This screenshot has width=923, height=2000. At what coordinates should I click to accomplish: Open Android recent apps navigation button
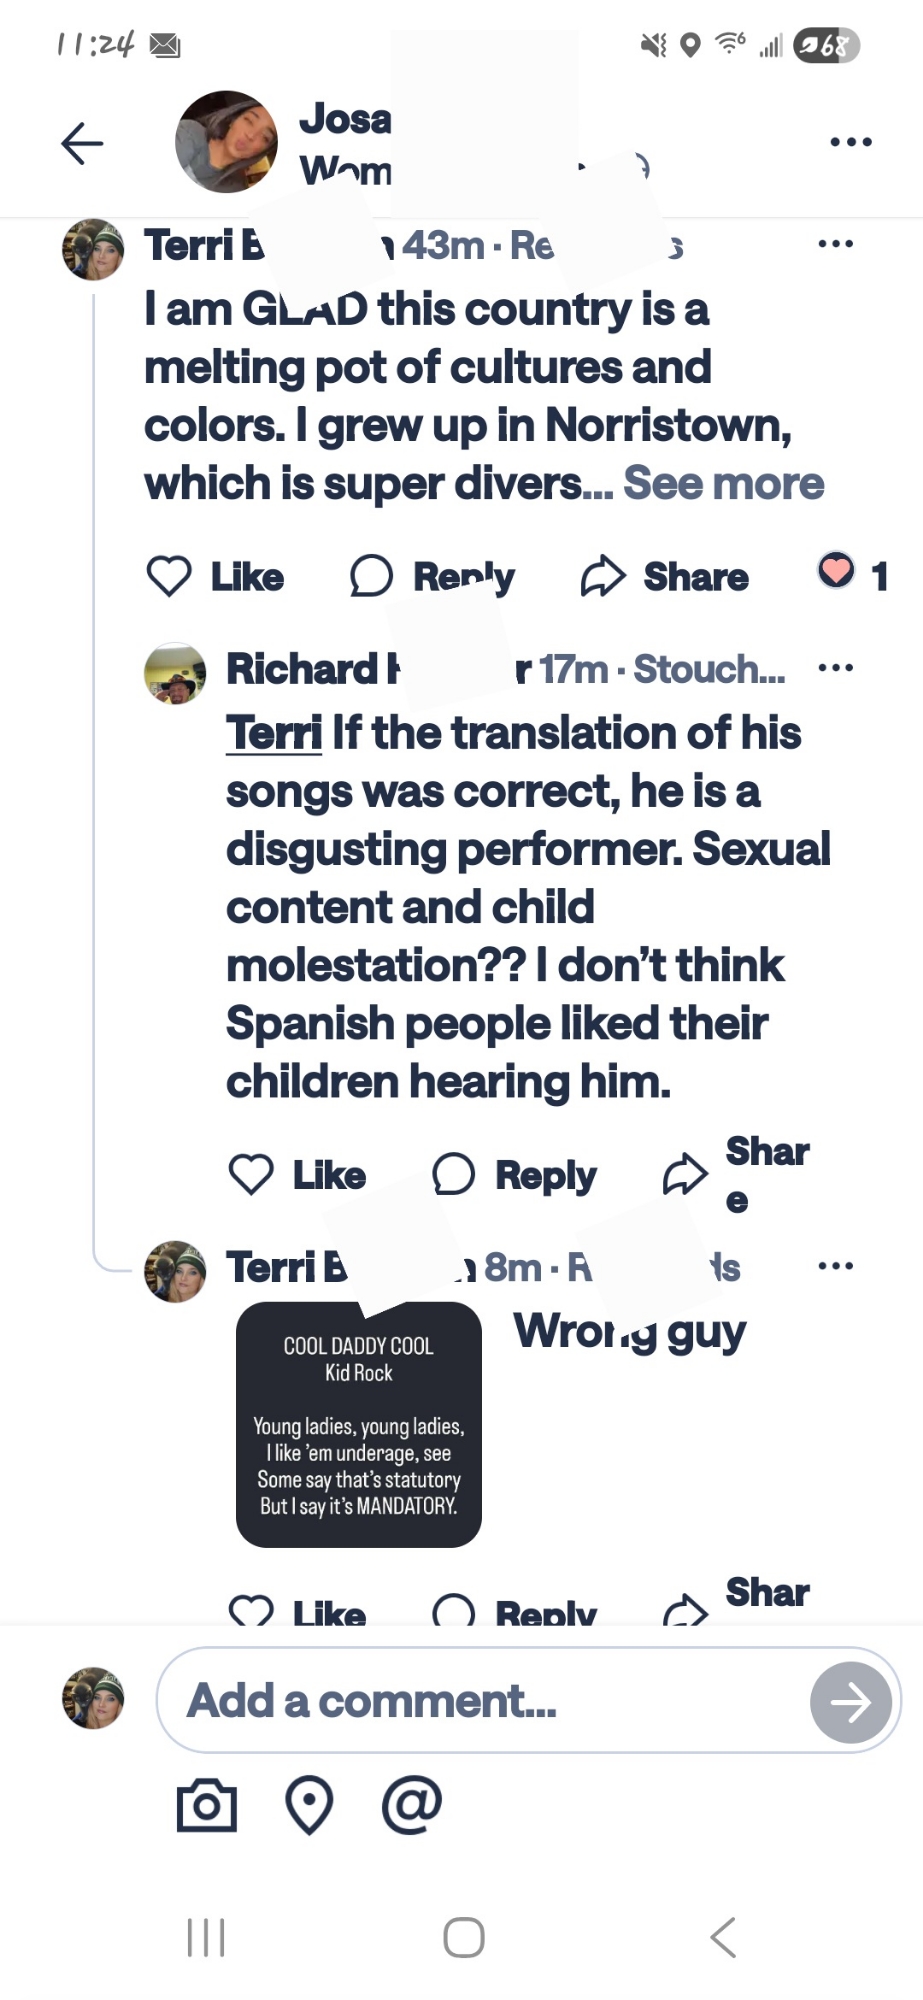[206, 1937]
